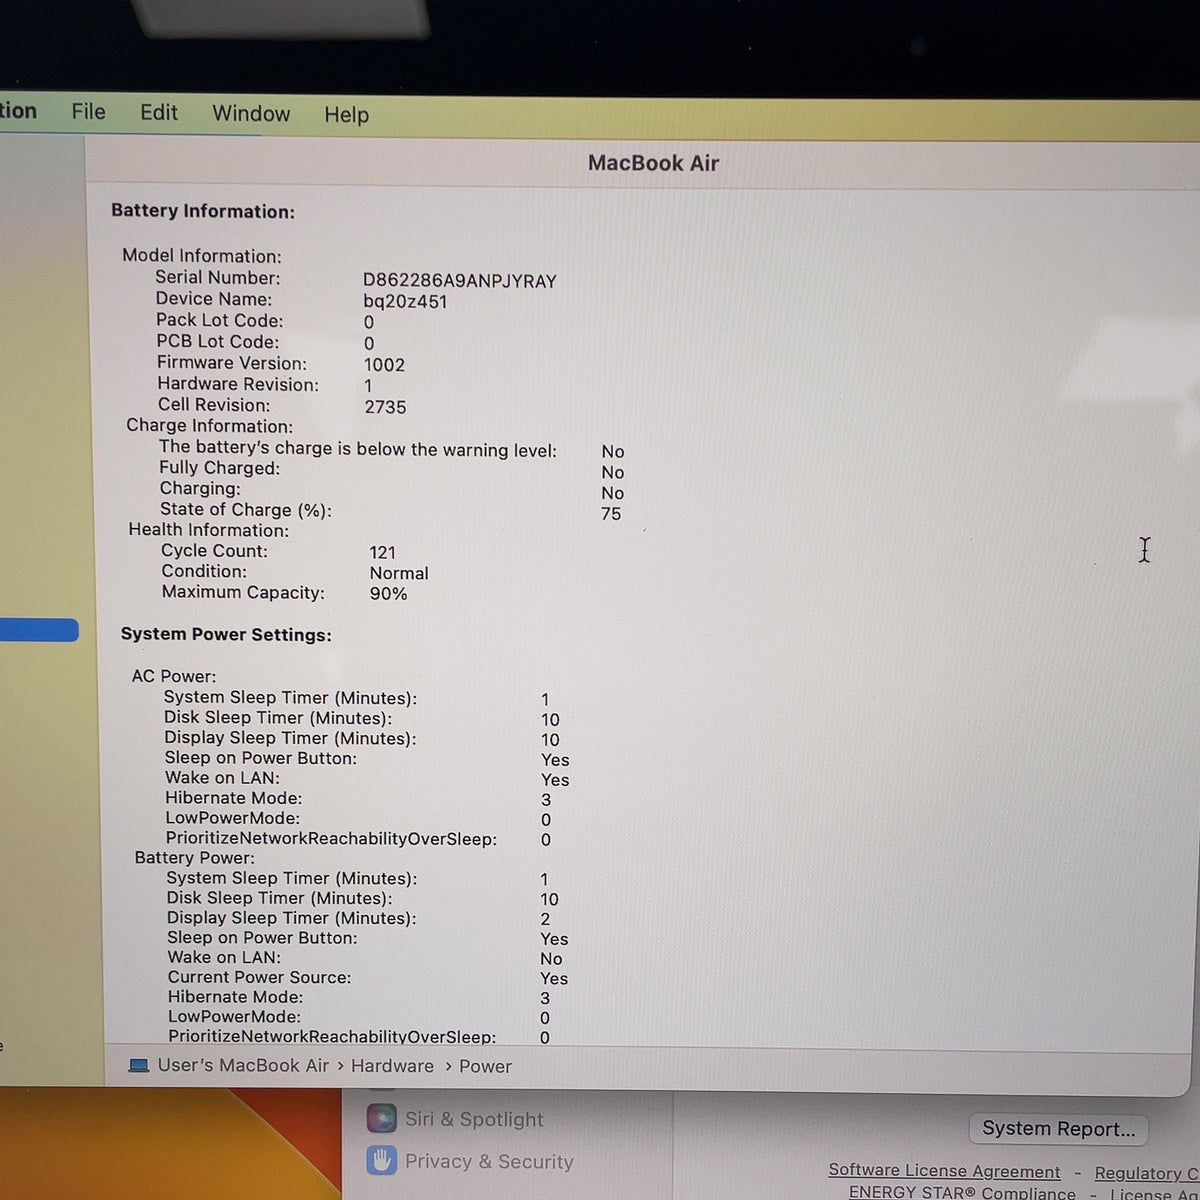The height and width of the screenshot is (1200, 1200).
Task: Open the Edit menu
Action: [x=159, y=112]
